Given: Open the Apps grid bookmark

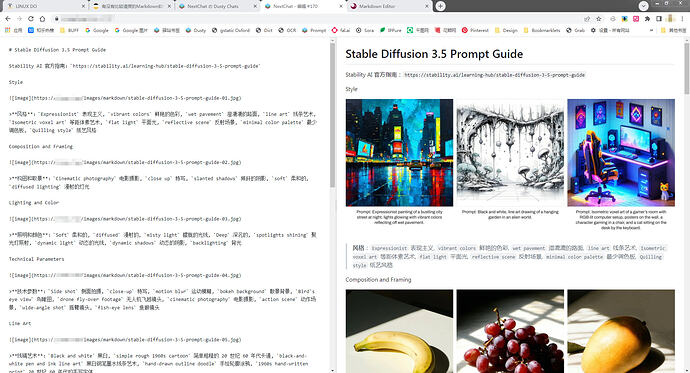Looking at the screenshot, I should [x=13, y=30].
